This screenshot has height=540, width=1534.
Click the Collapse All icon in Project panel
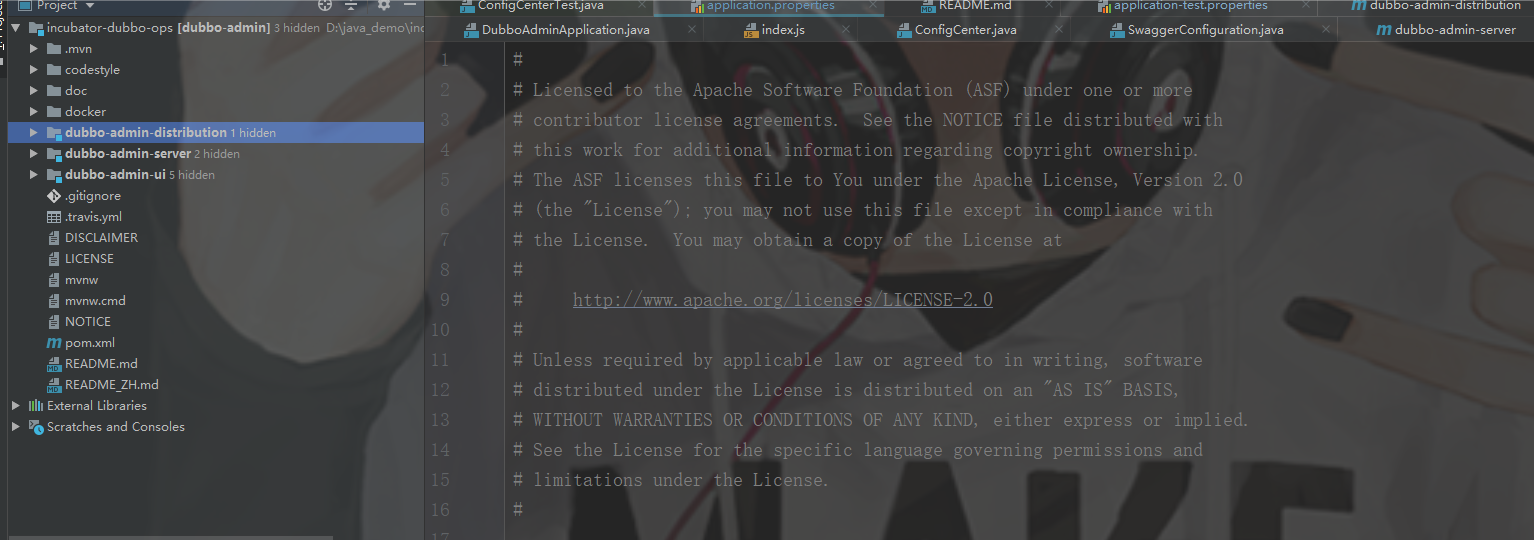click(x=353, y=5)
